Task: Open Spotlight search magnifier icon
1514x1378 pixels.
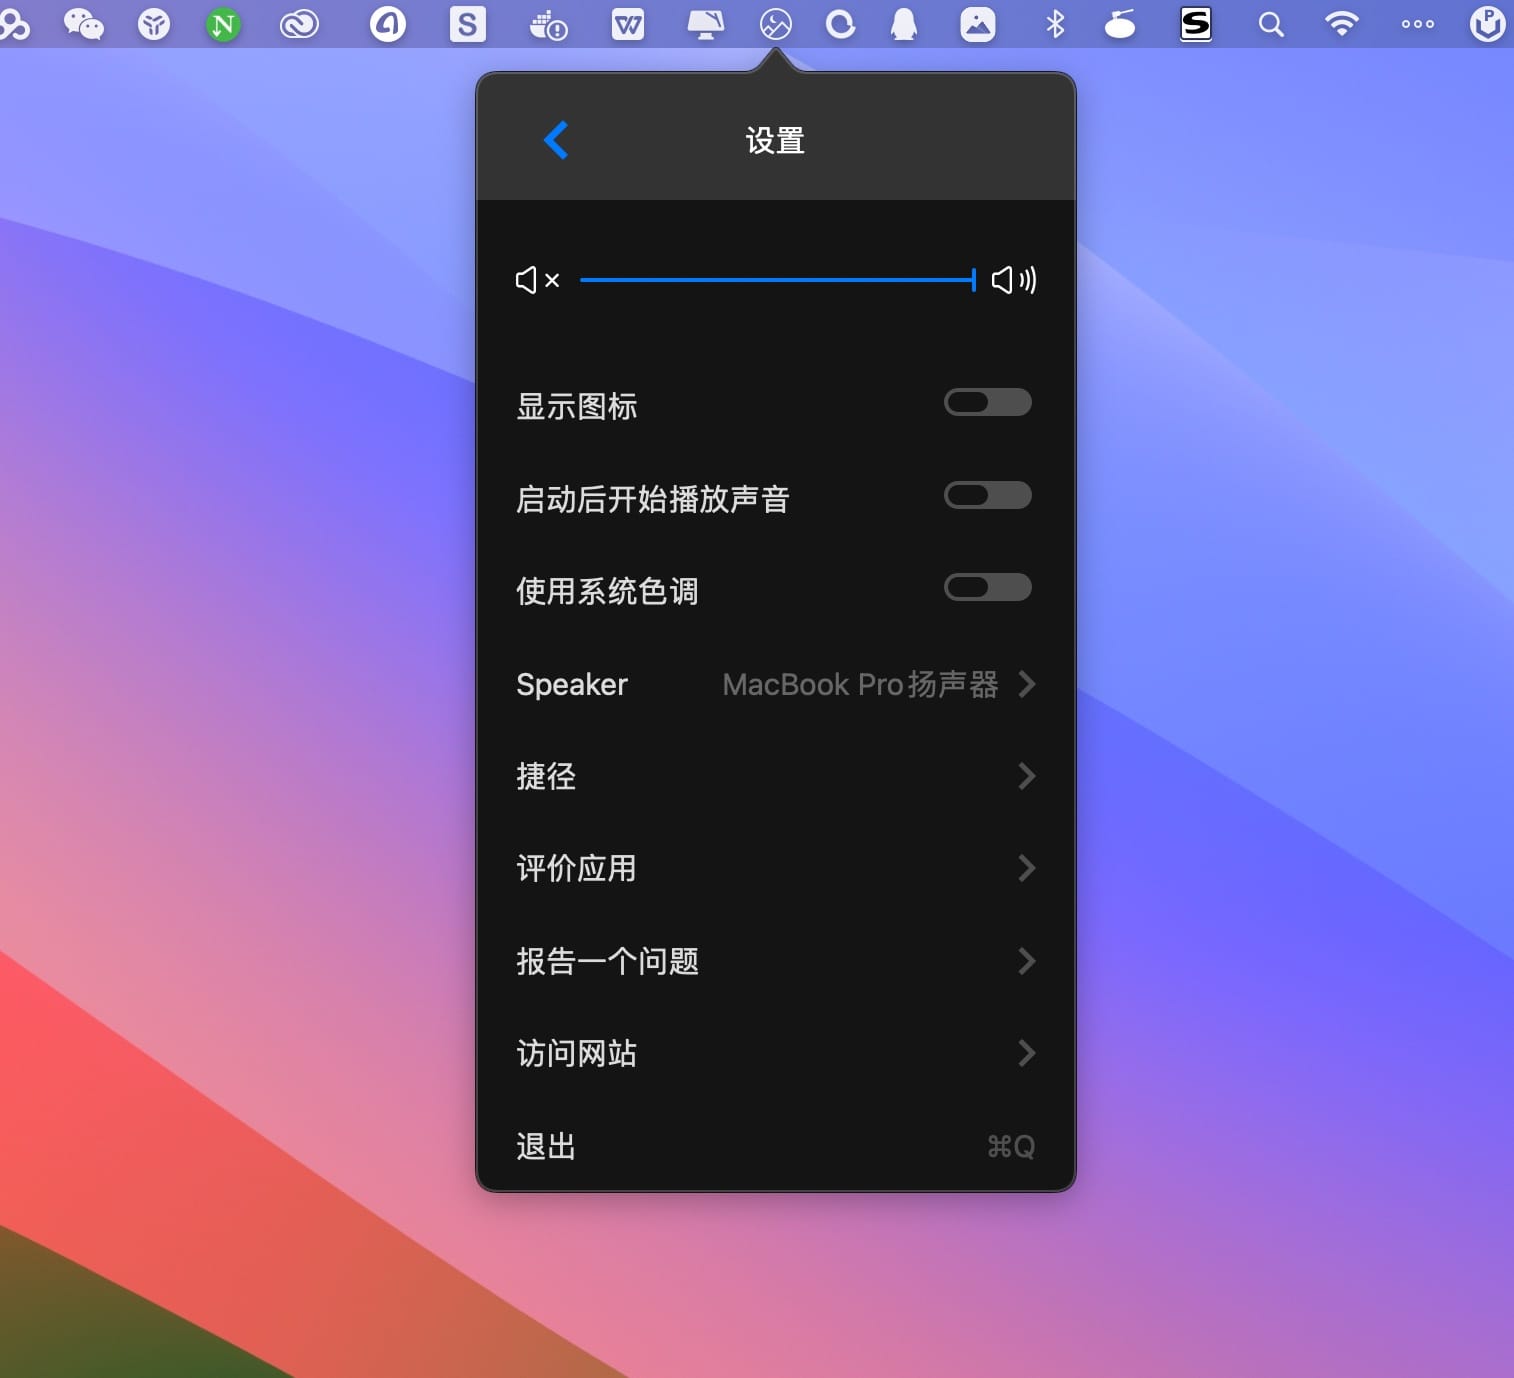Action: tap(1270, 24)
